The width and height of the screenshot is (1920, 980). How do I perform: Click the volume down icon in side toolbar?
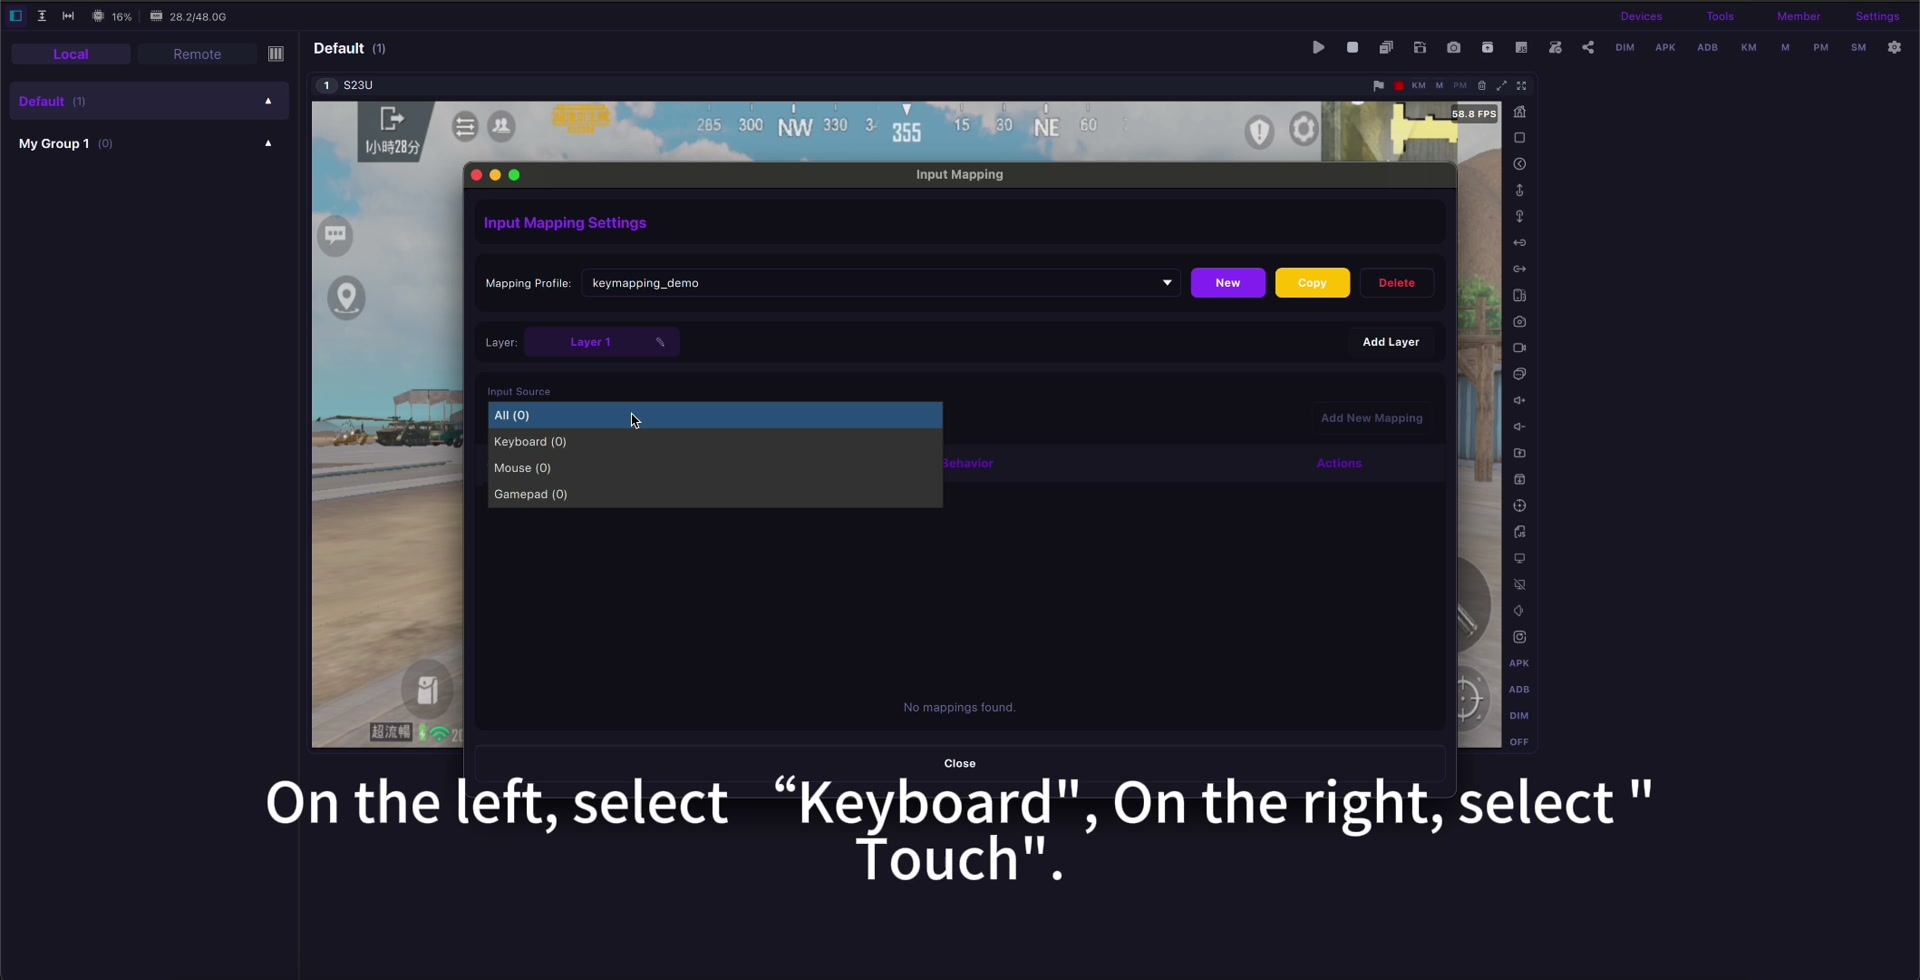(1519, 427)
